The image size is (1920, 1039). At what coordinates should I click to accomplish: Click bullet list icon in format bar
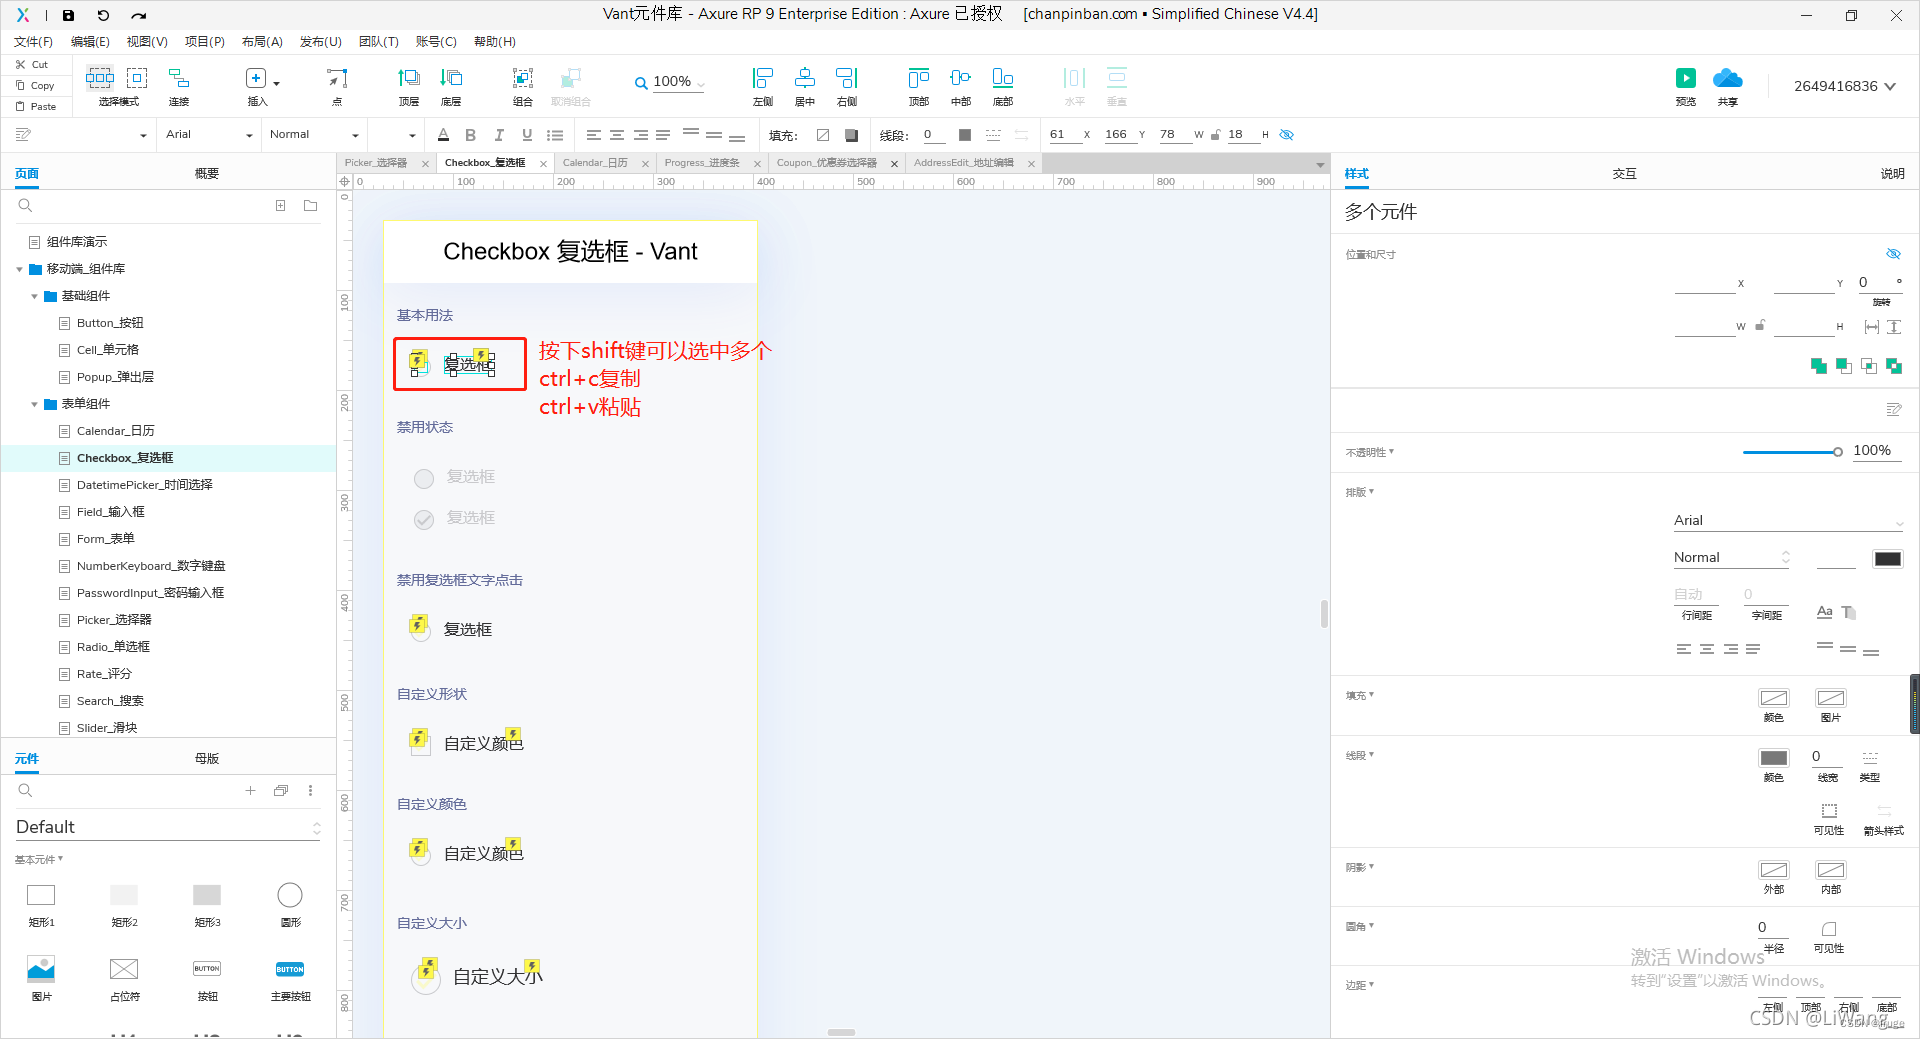[x=555, y=135]
